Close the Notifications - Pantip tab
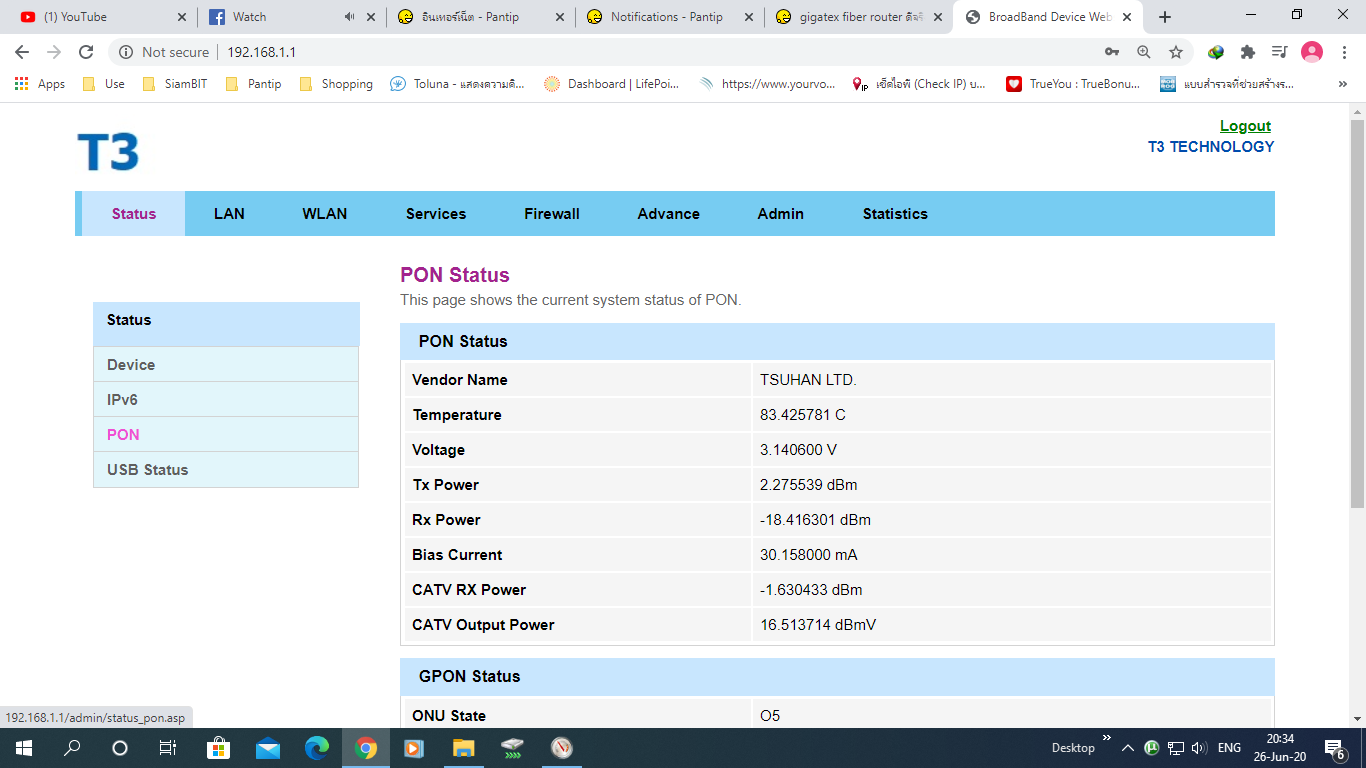Image resolution: width=1366 pixels, height=768 pixels. (747, 17)
